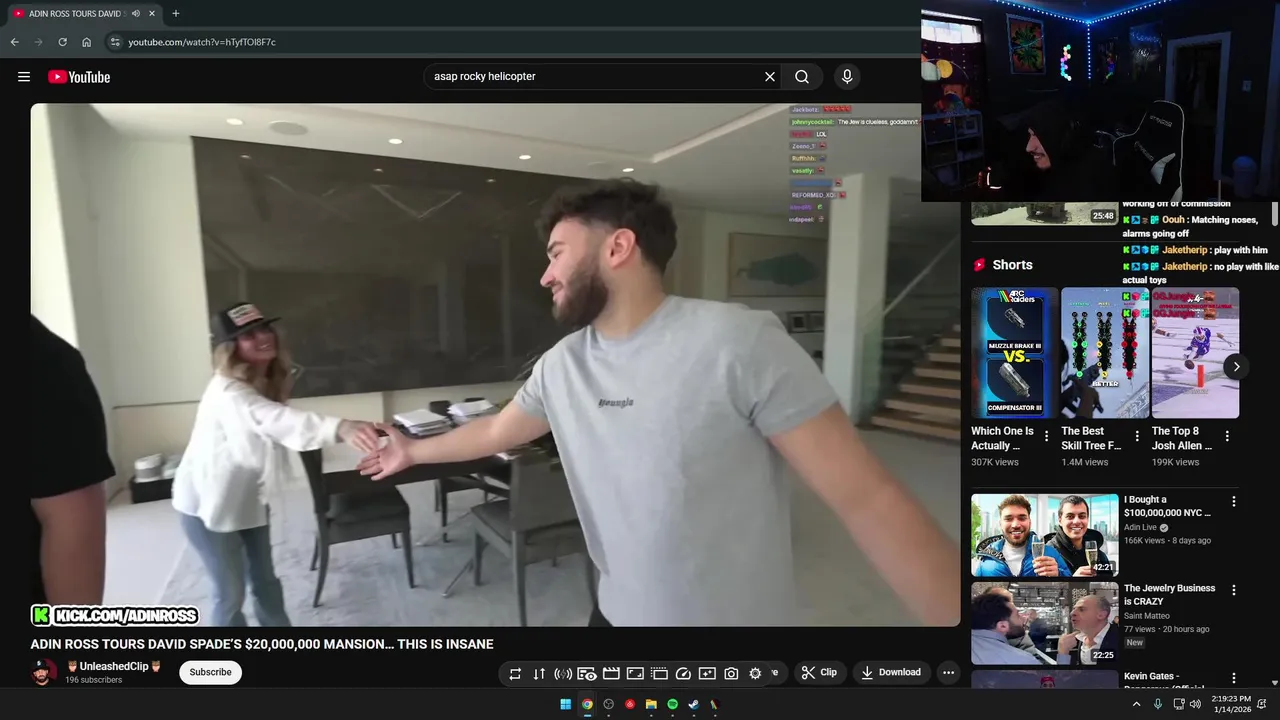Viewport: 1280px width, 720px height.
Task: Subscribe to UnleashedClip channel
Action: pyautogui.click(x=210, y=672)
